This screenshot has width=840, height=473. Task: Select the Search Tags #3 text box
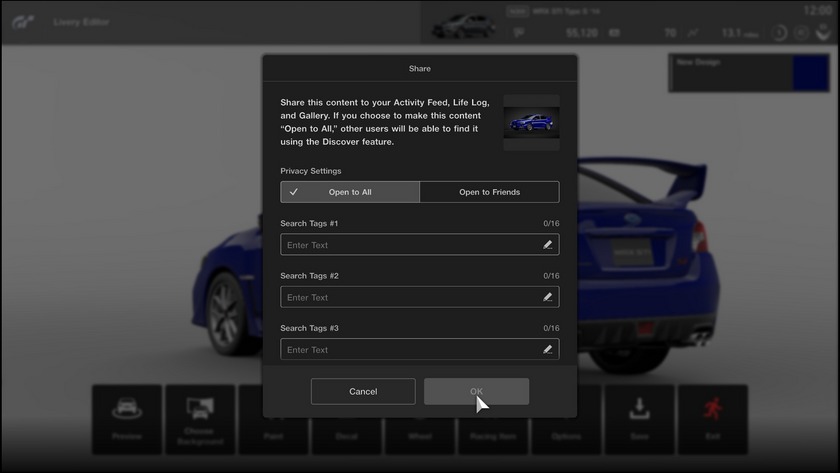tap(410, 349)
